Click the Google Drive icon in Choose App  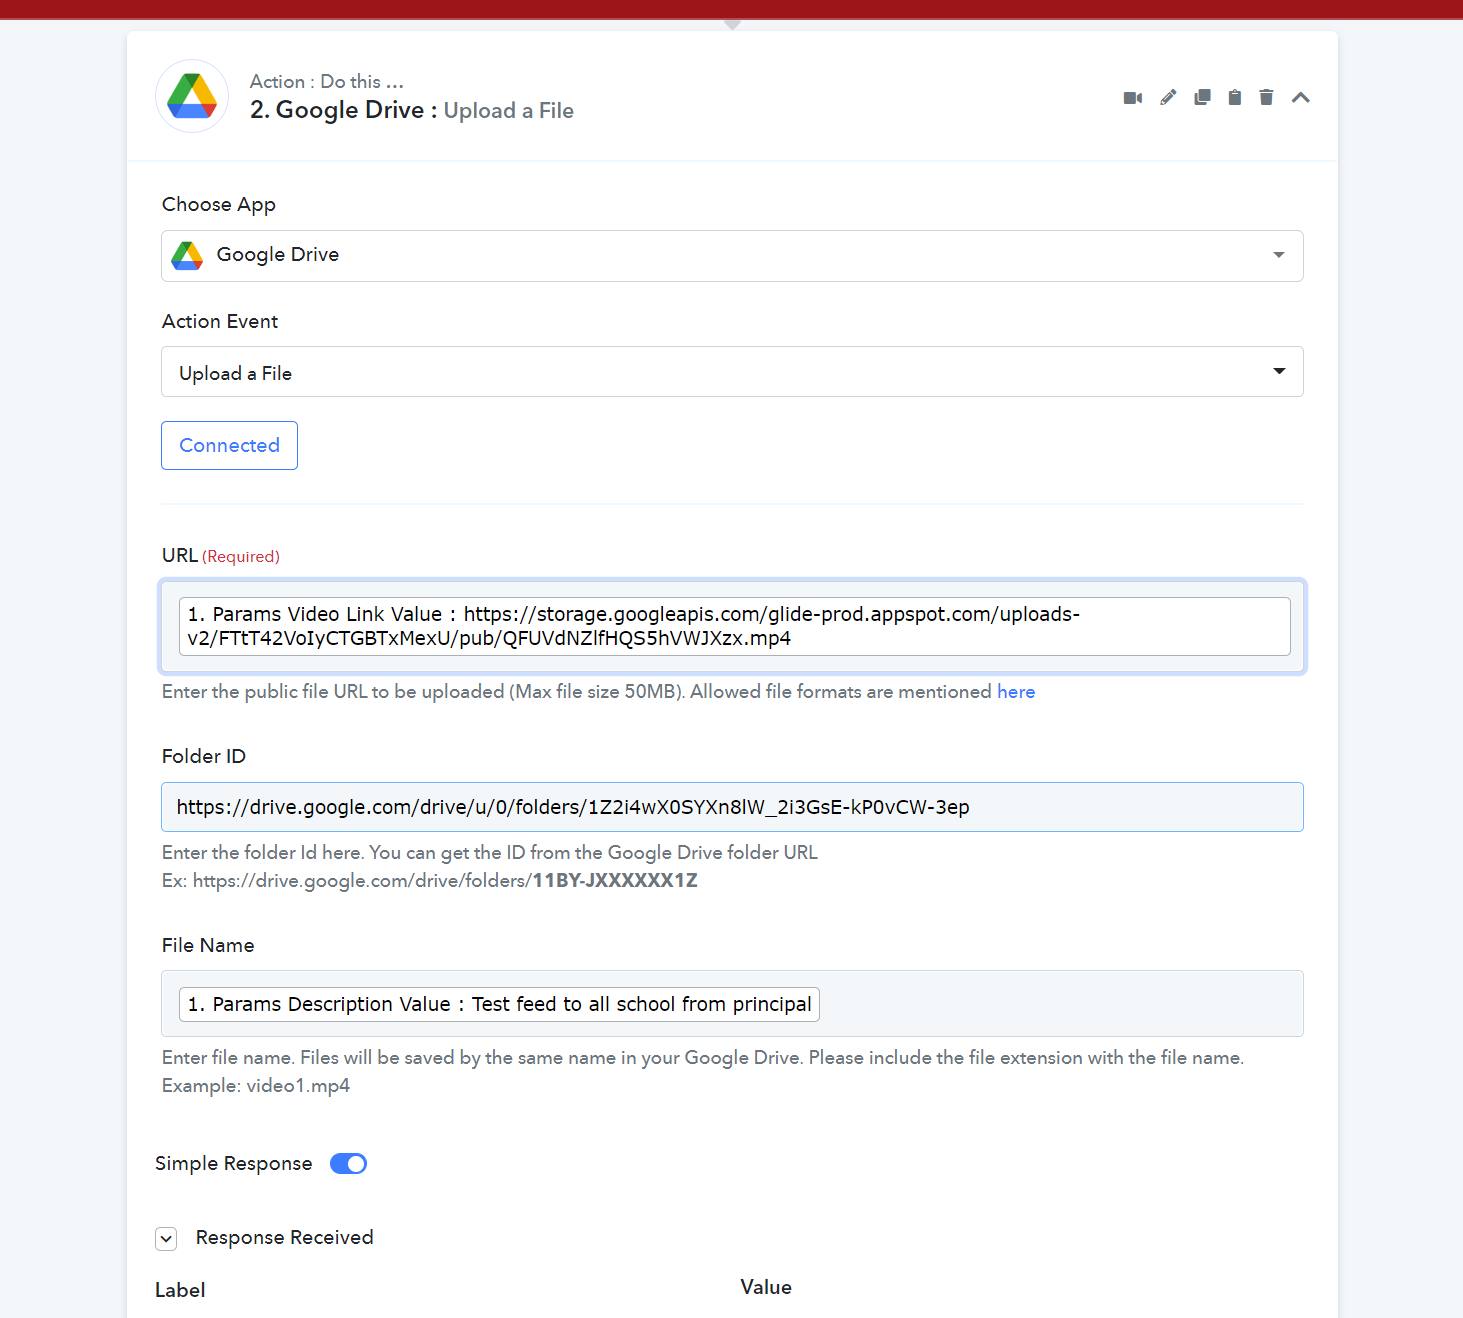click(x=187, y=255)
